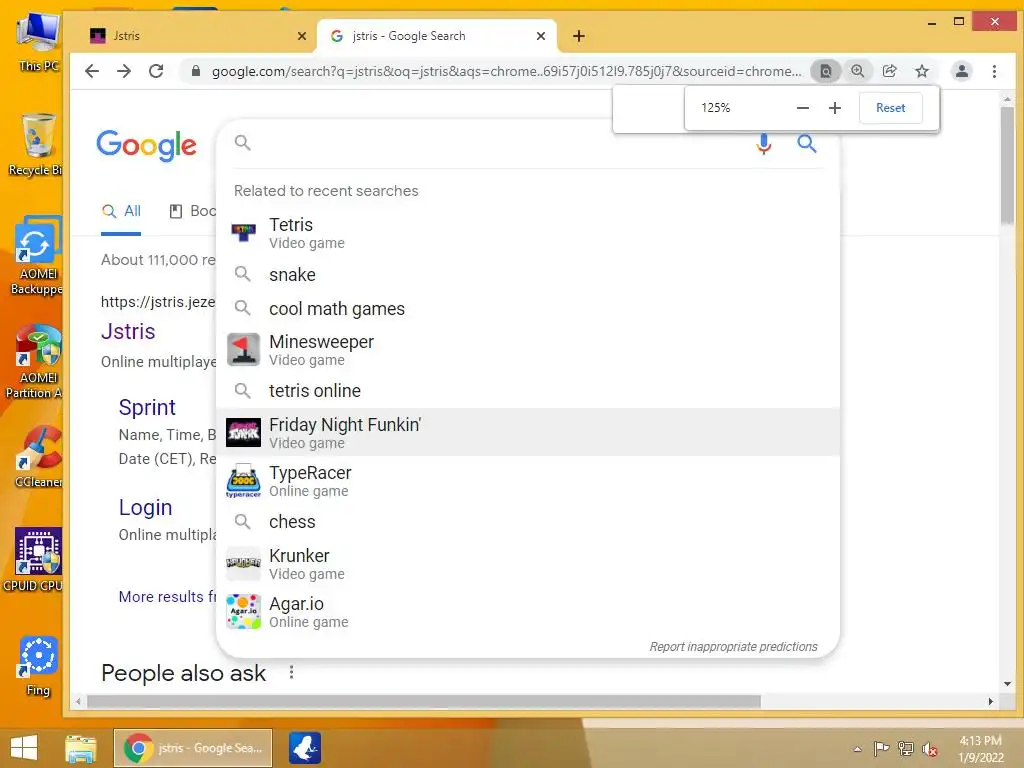Viewport: 1024px width, 768px height.
Task: Reload the page with the refresh icon
Action: point(156,71)
